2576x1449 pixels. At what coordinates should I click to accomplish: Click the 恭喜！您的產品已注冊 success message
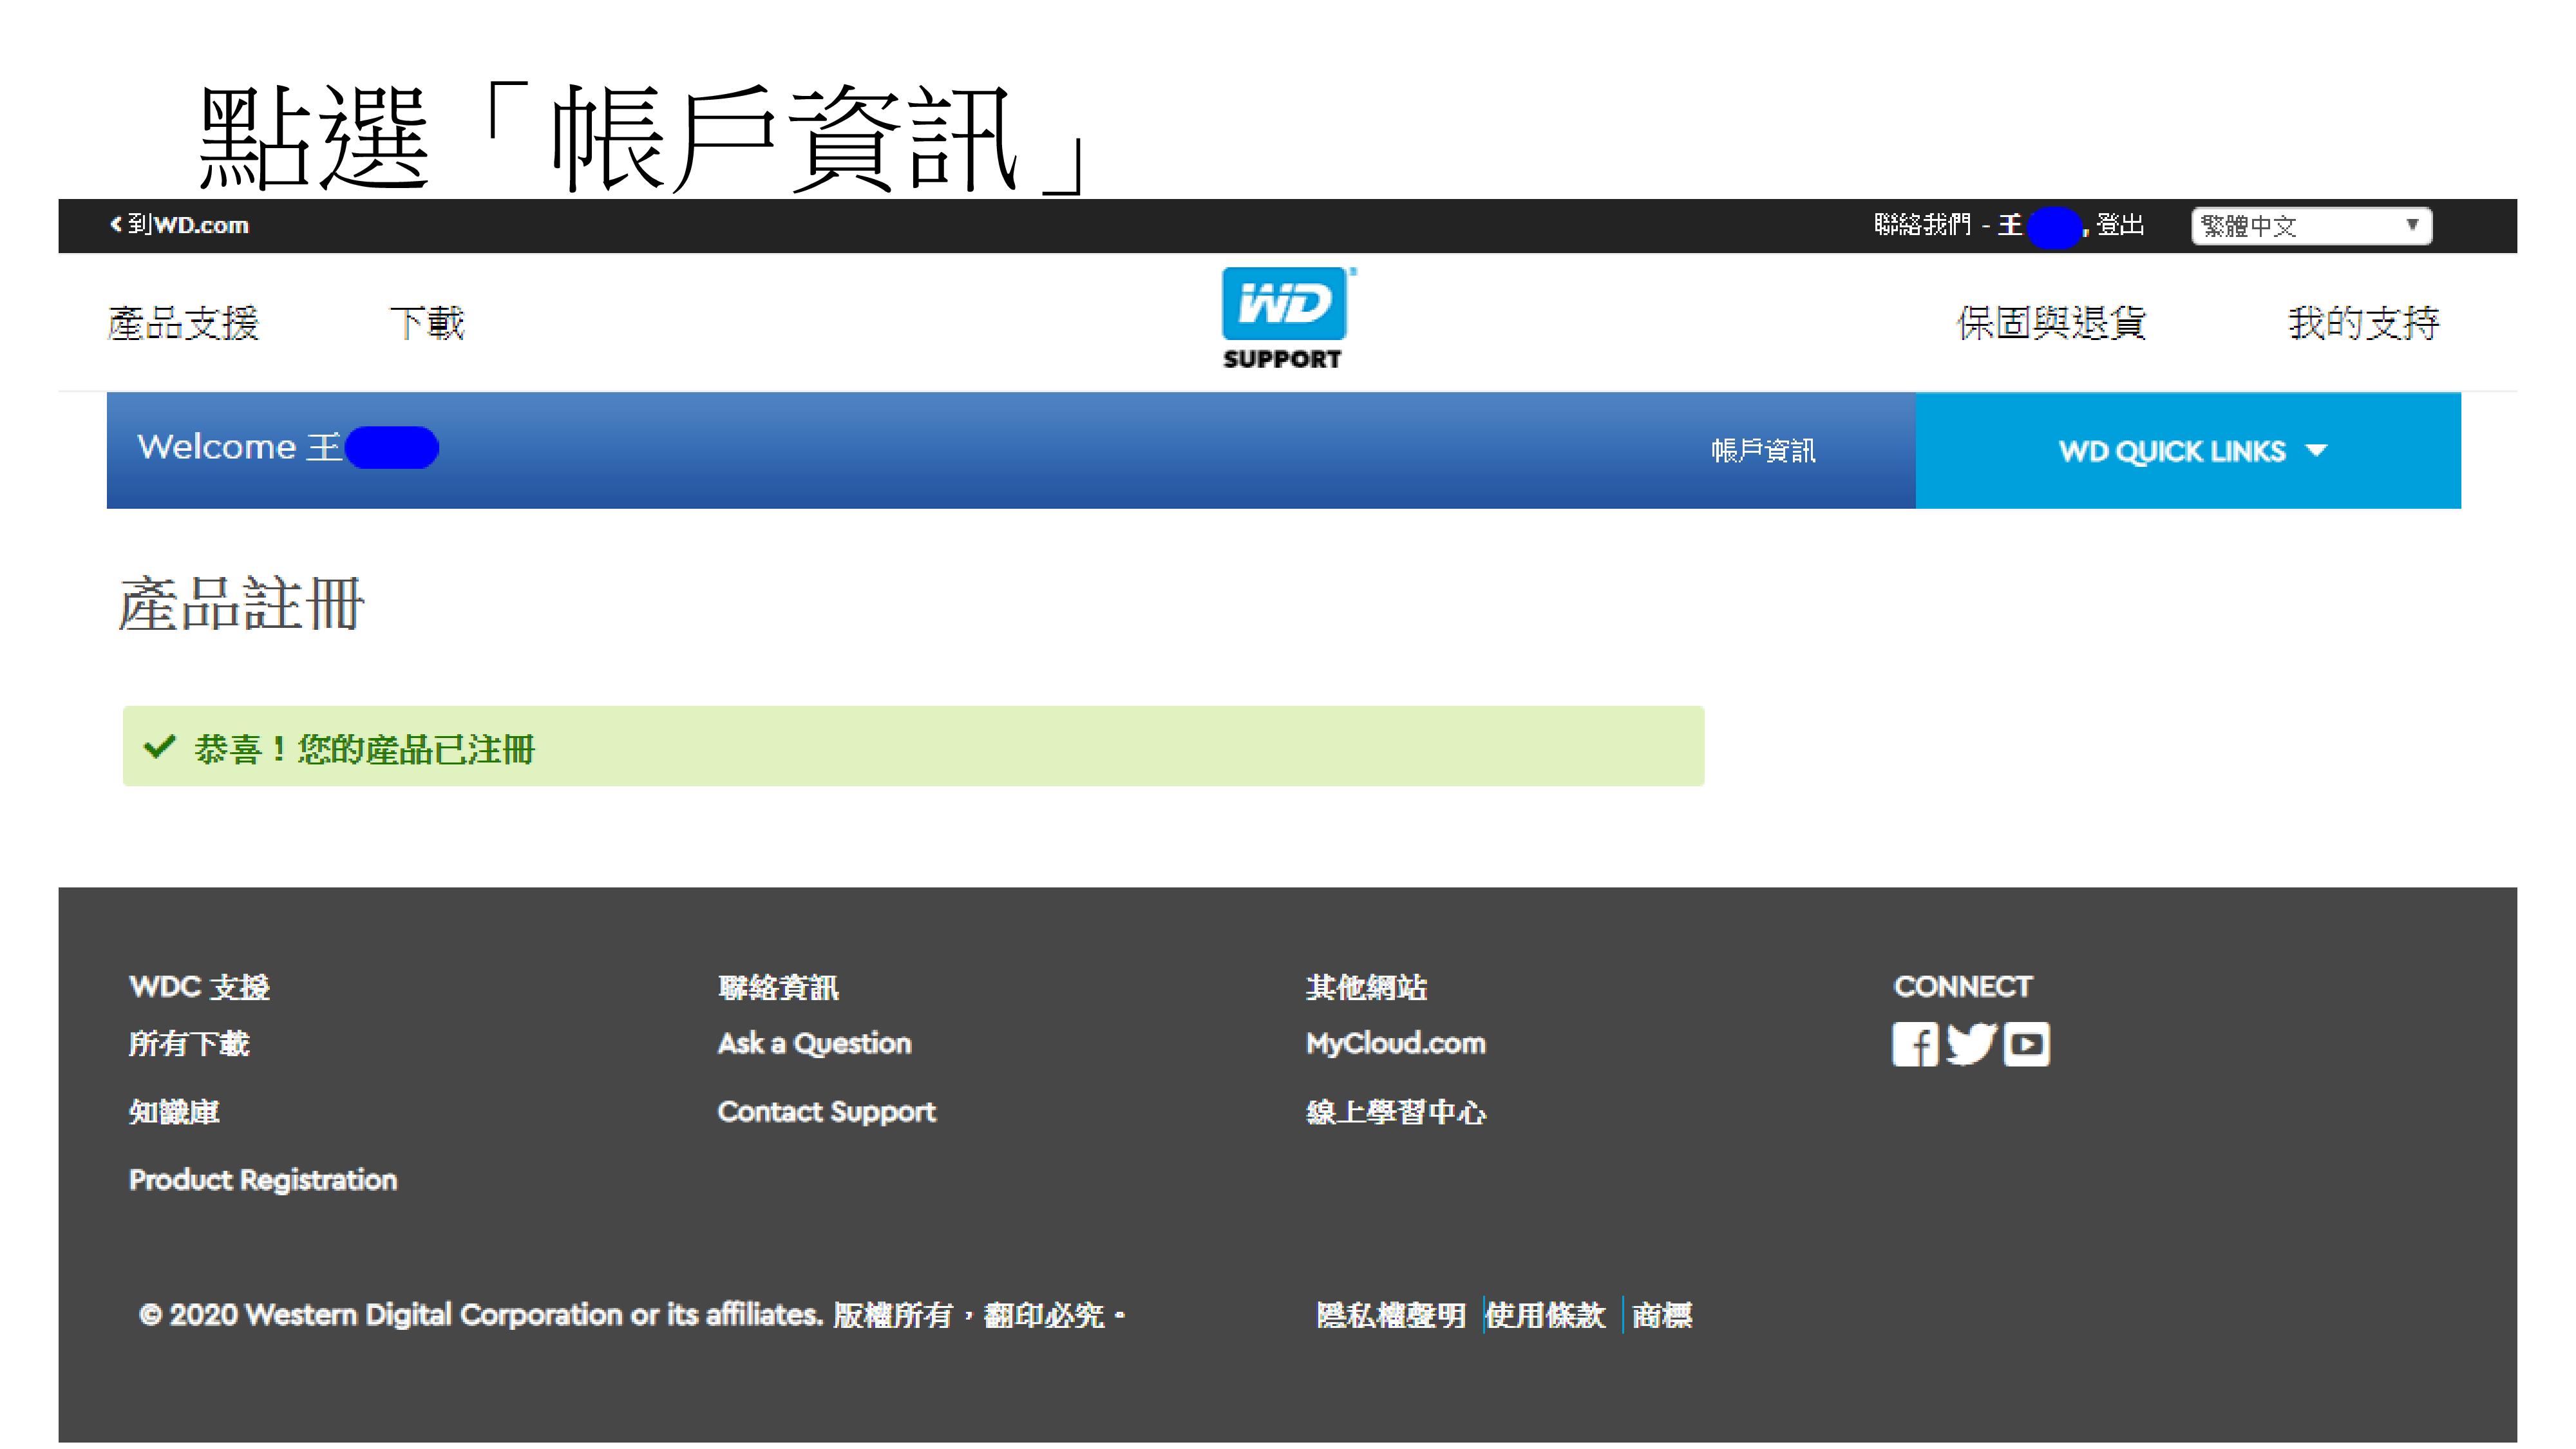tap(914, 747)
